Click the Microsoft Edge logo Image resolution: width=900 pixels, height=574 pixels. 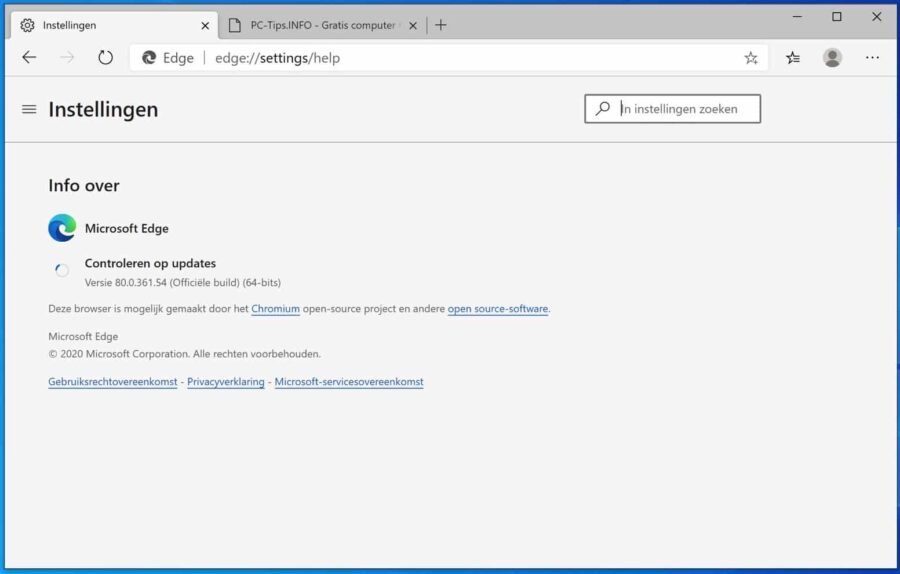coord(62,228)
